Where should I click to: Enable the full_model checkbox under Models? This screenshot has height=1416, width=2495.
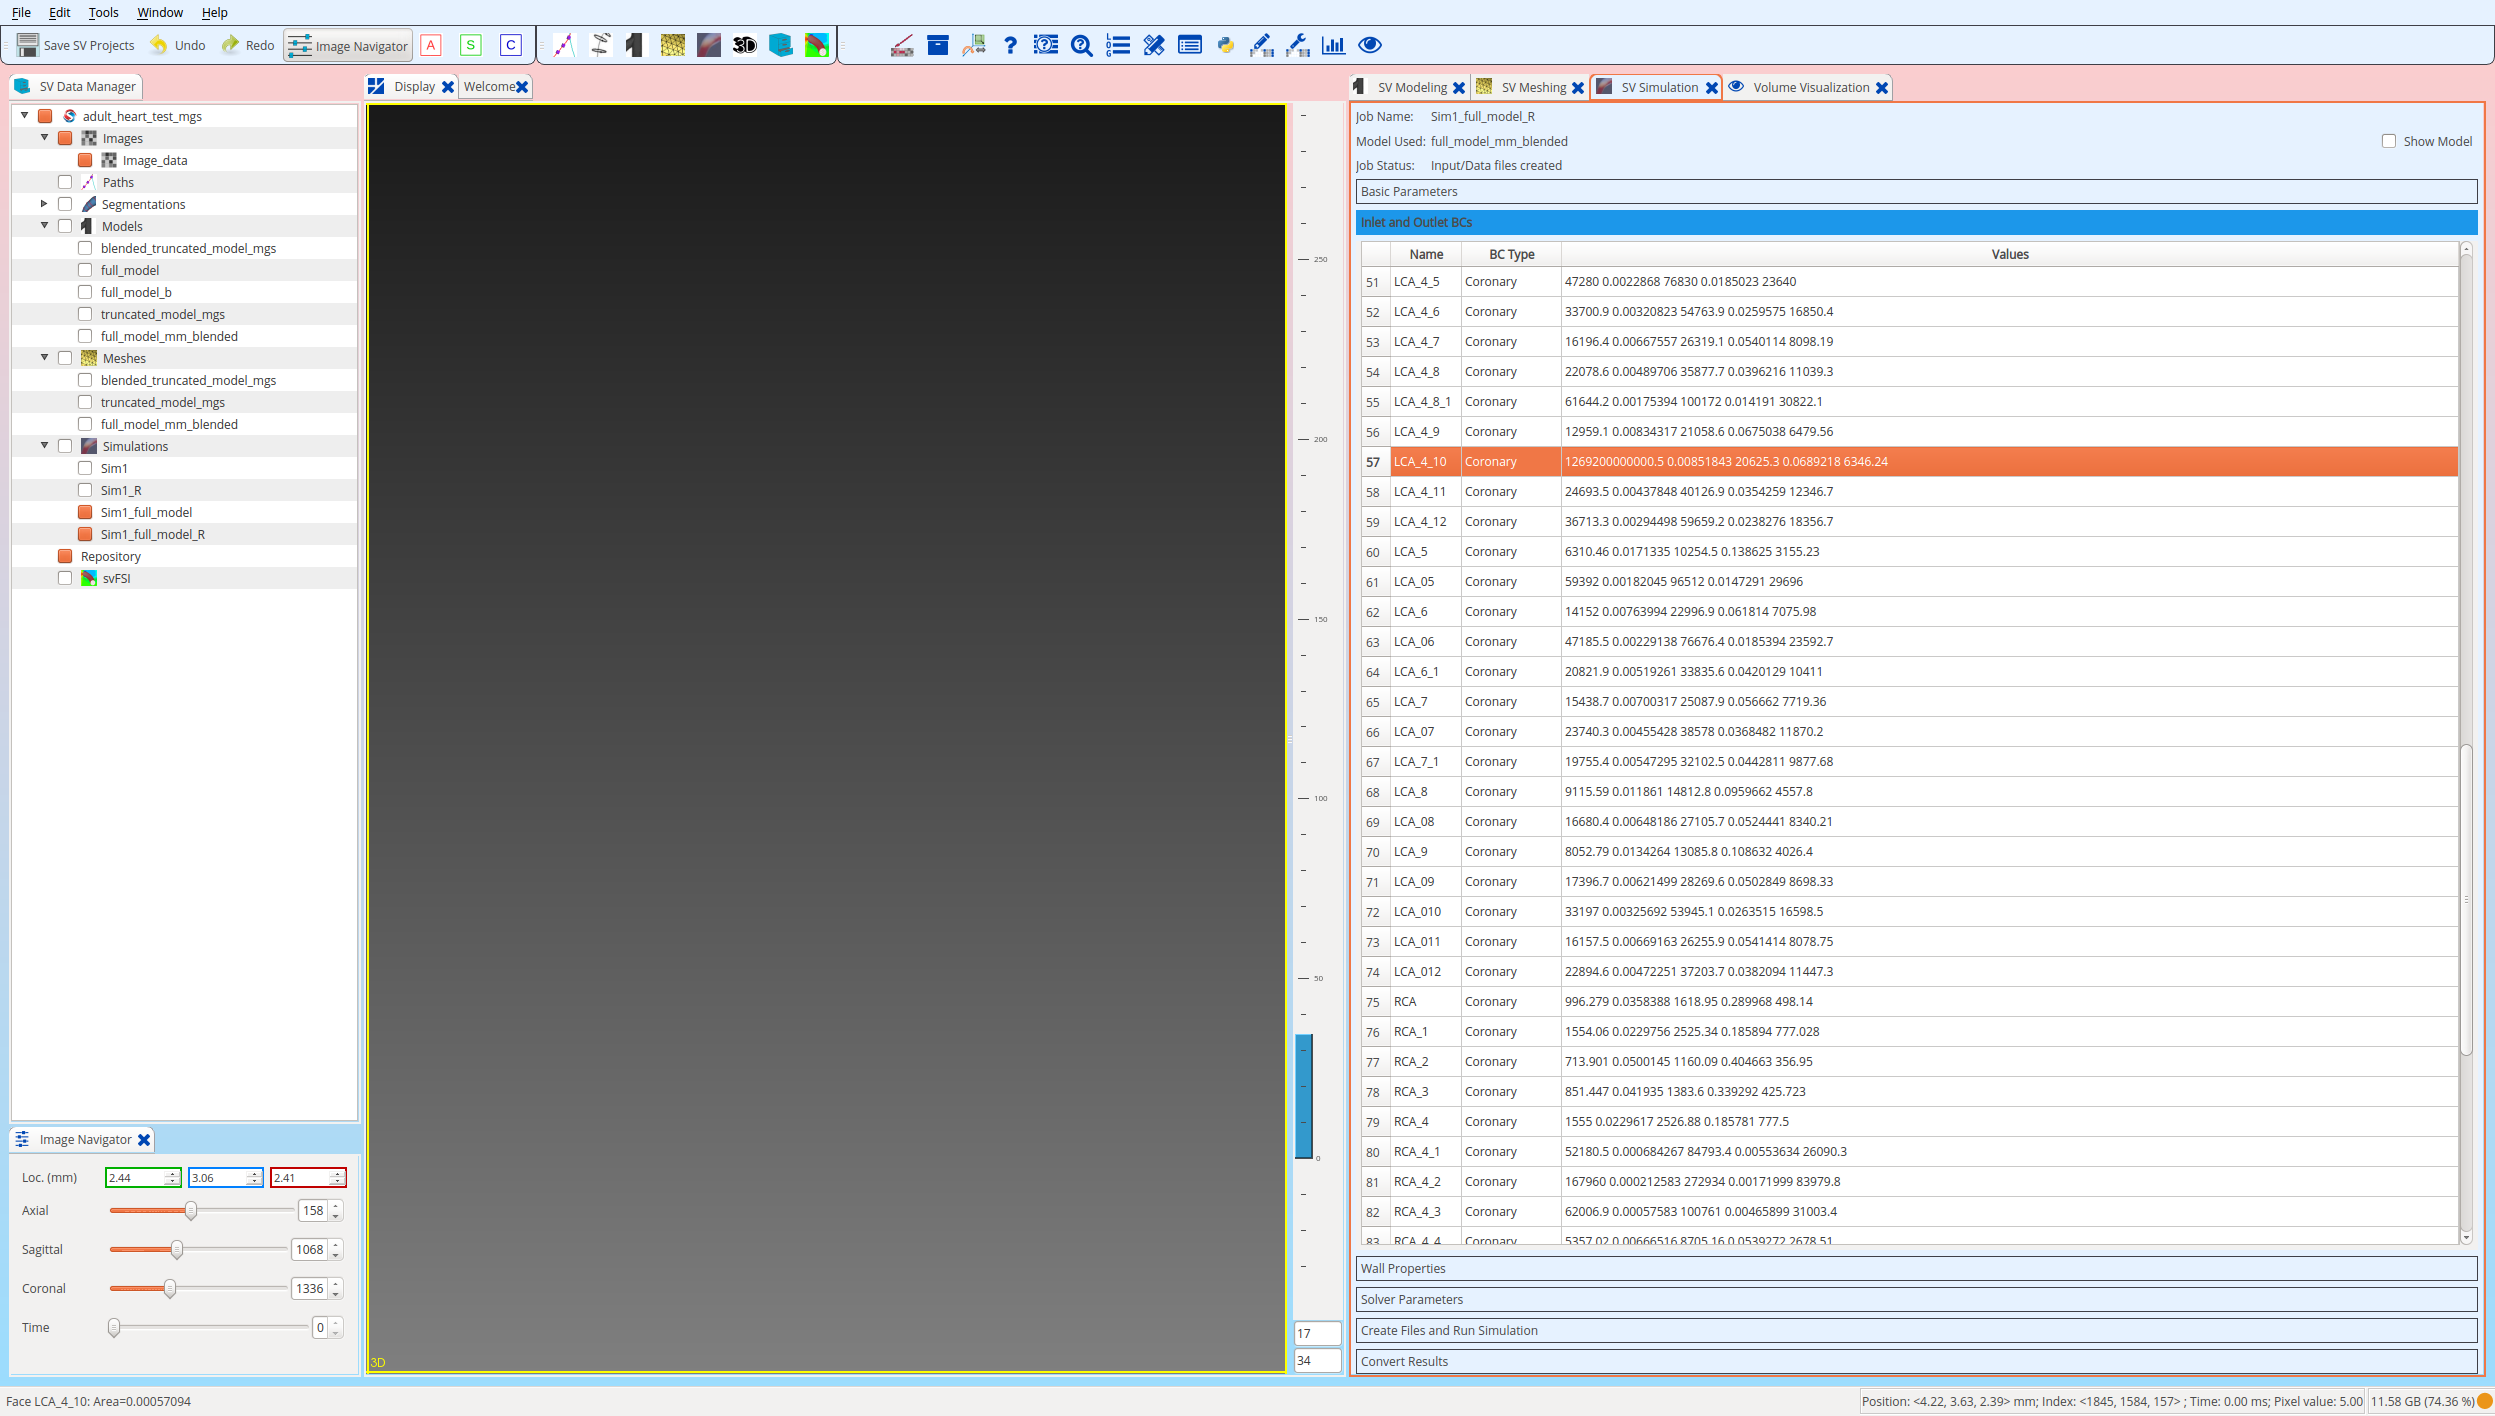coord(86,269)
